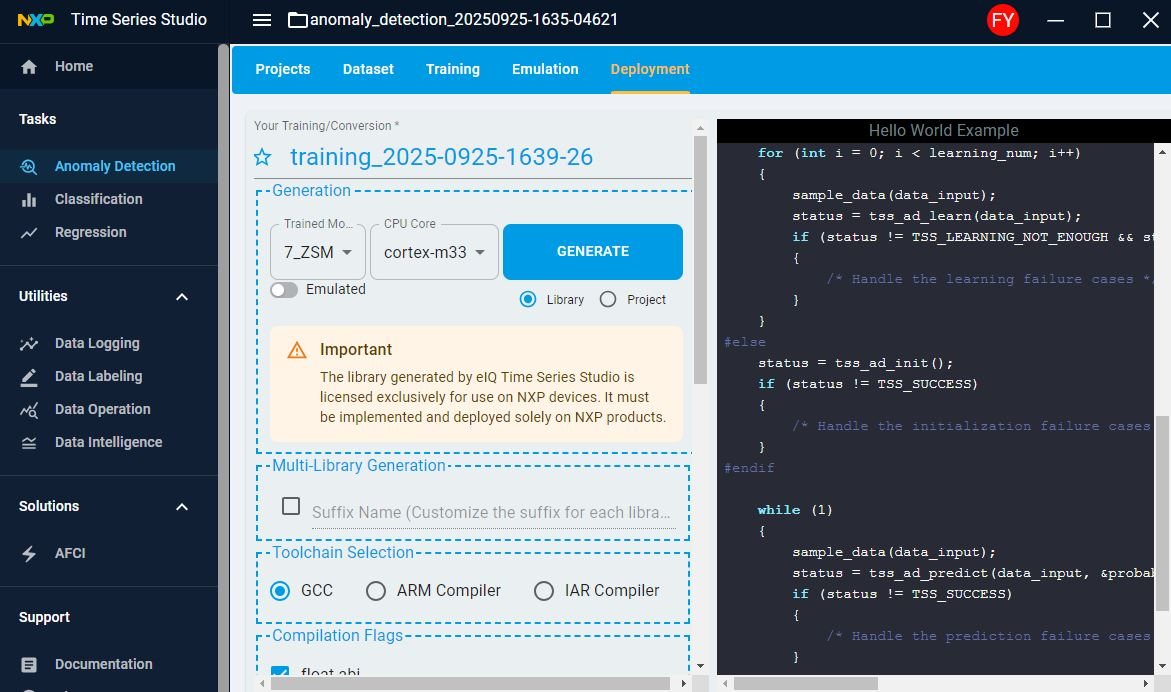Open Anomaly Detection task
The width and height of the screenshot is (1171, 692).
point(109,166)
